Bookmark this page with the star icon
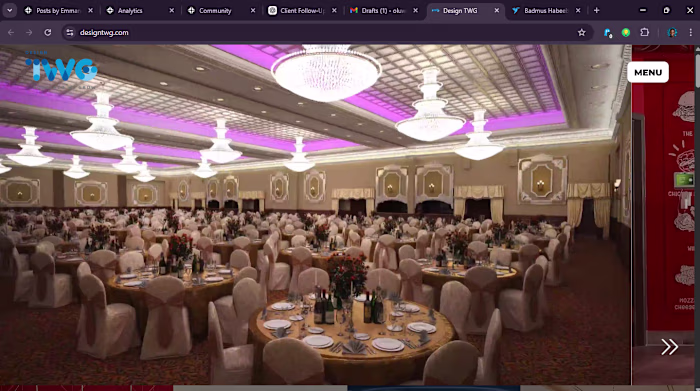The height and width of the screenshot is (391, 700). pyautogui.click(x=581, y=33)
